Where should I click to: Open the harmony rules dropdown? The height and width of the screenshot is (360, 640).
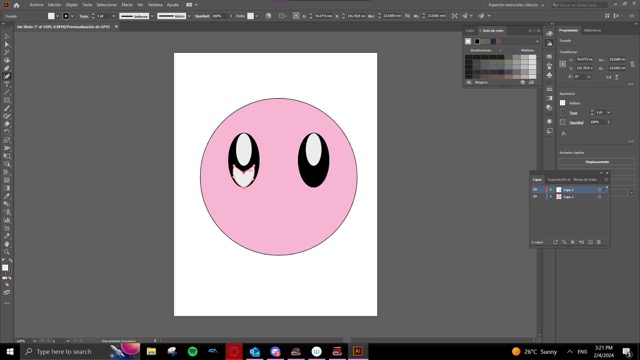point(537,41)
